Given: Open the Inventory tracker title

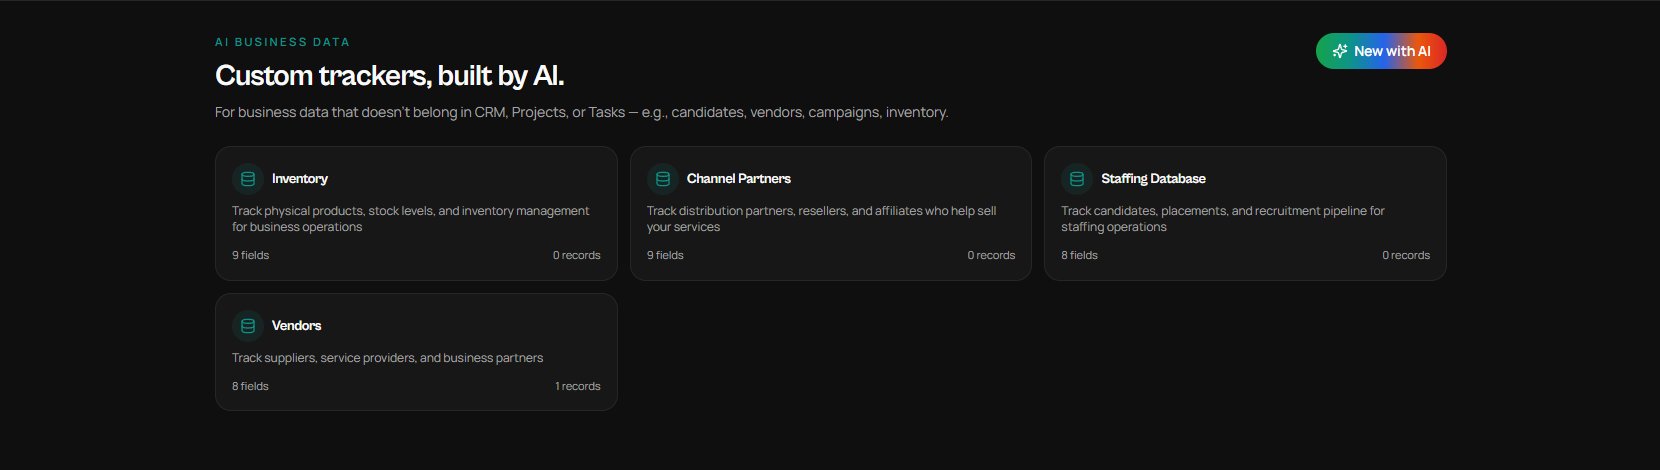Looking at the screenshot, I should 300,179.
